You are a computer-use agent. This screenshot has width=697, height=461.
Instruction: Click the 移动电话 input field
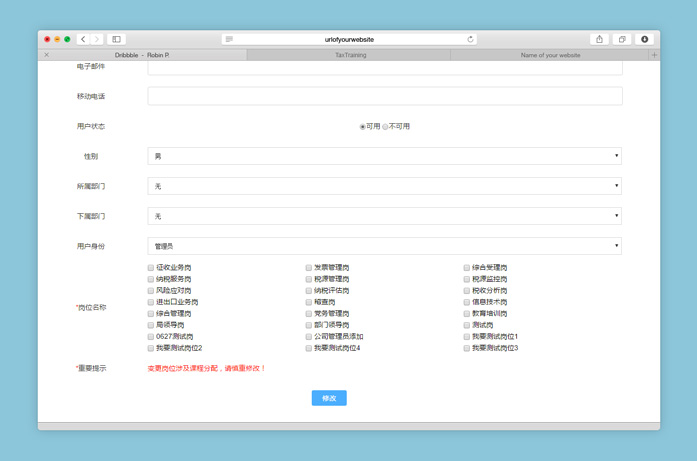click(x=384, y=96)
